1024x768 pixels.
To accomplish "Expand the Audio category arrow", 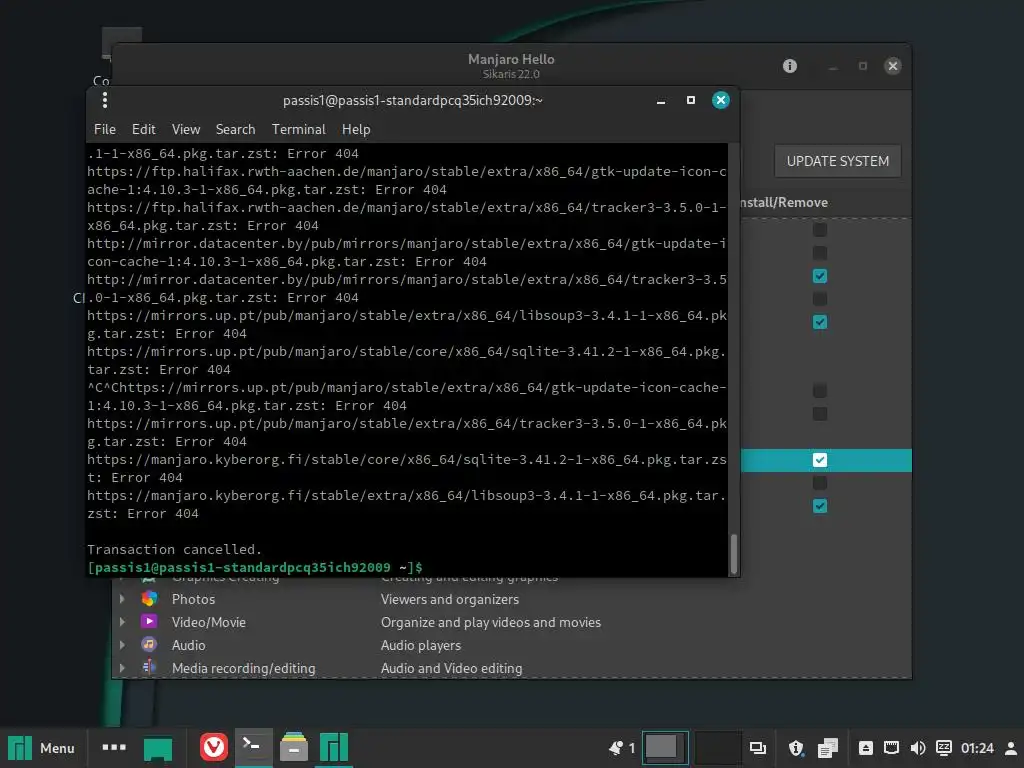I will pyautogui.click(x=122, y=645).
